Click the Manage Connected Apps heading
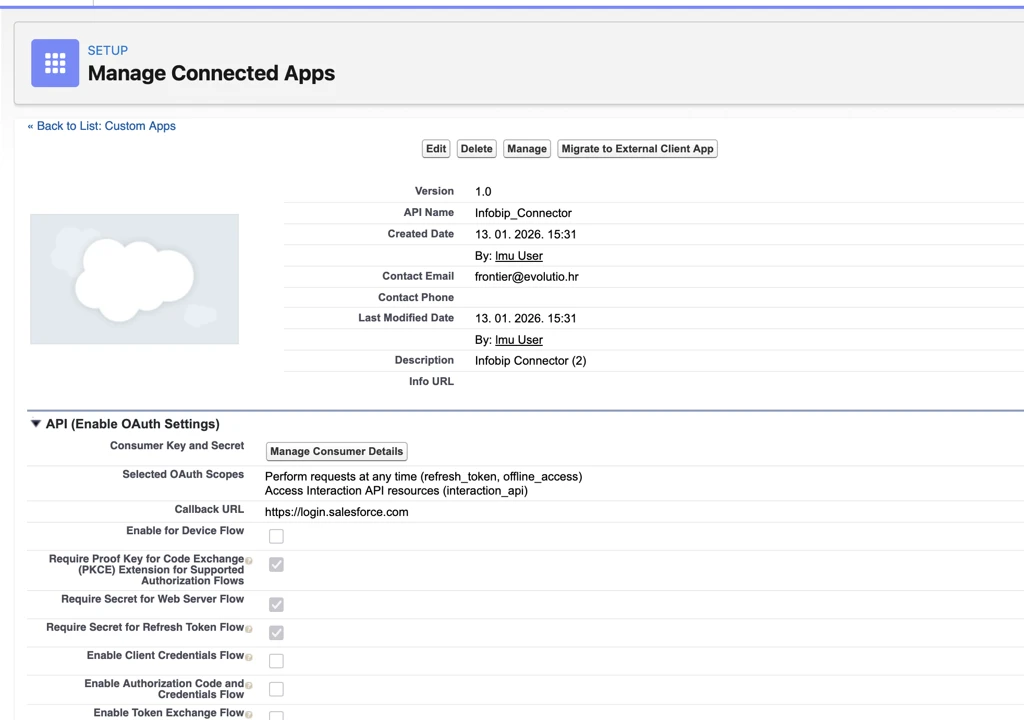Viewport: 1024px width, 720px height. click(212, 73)
